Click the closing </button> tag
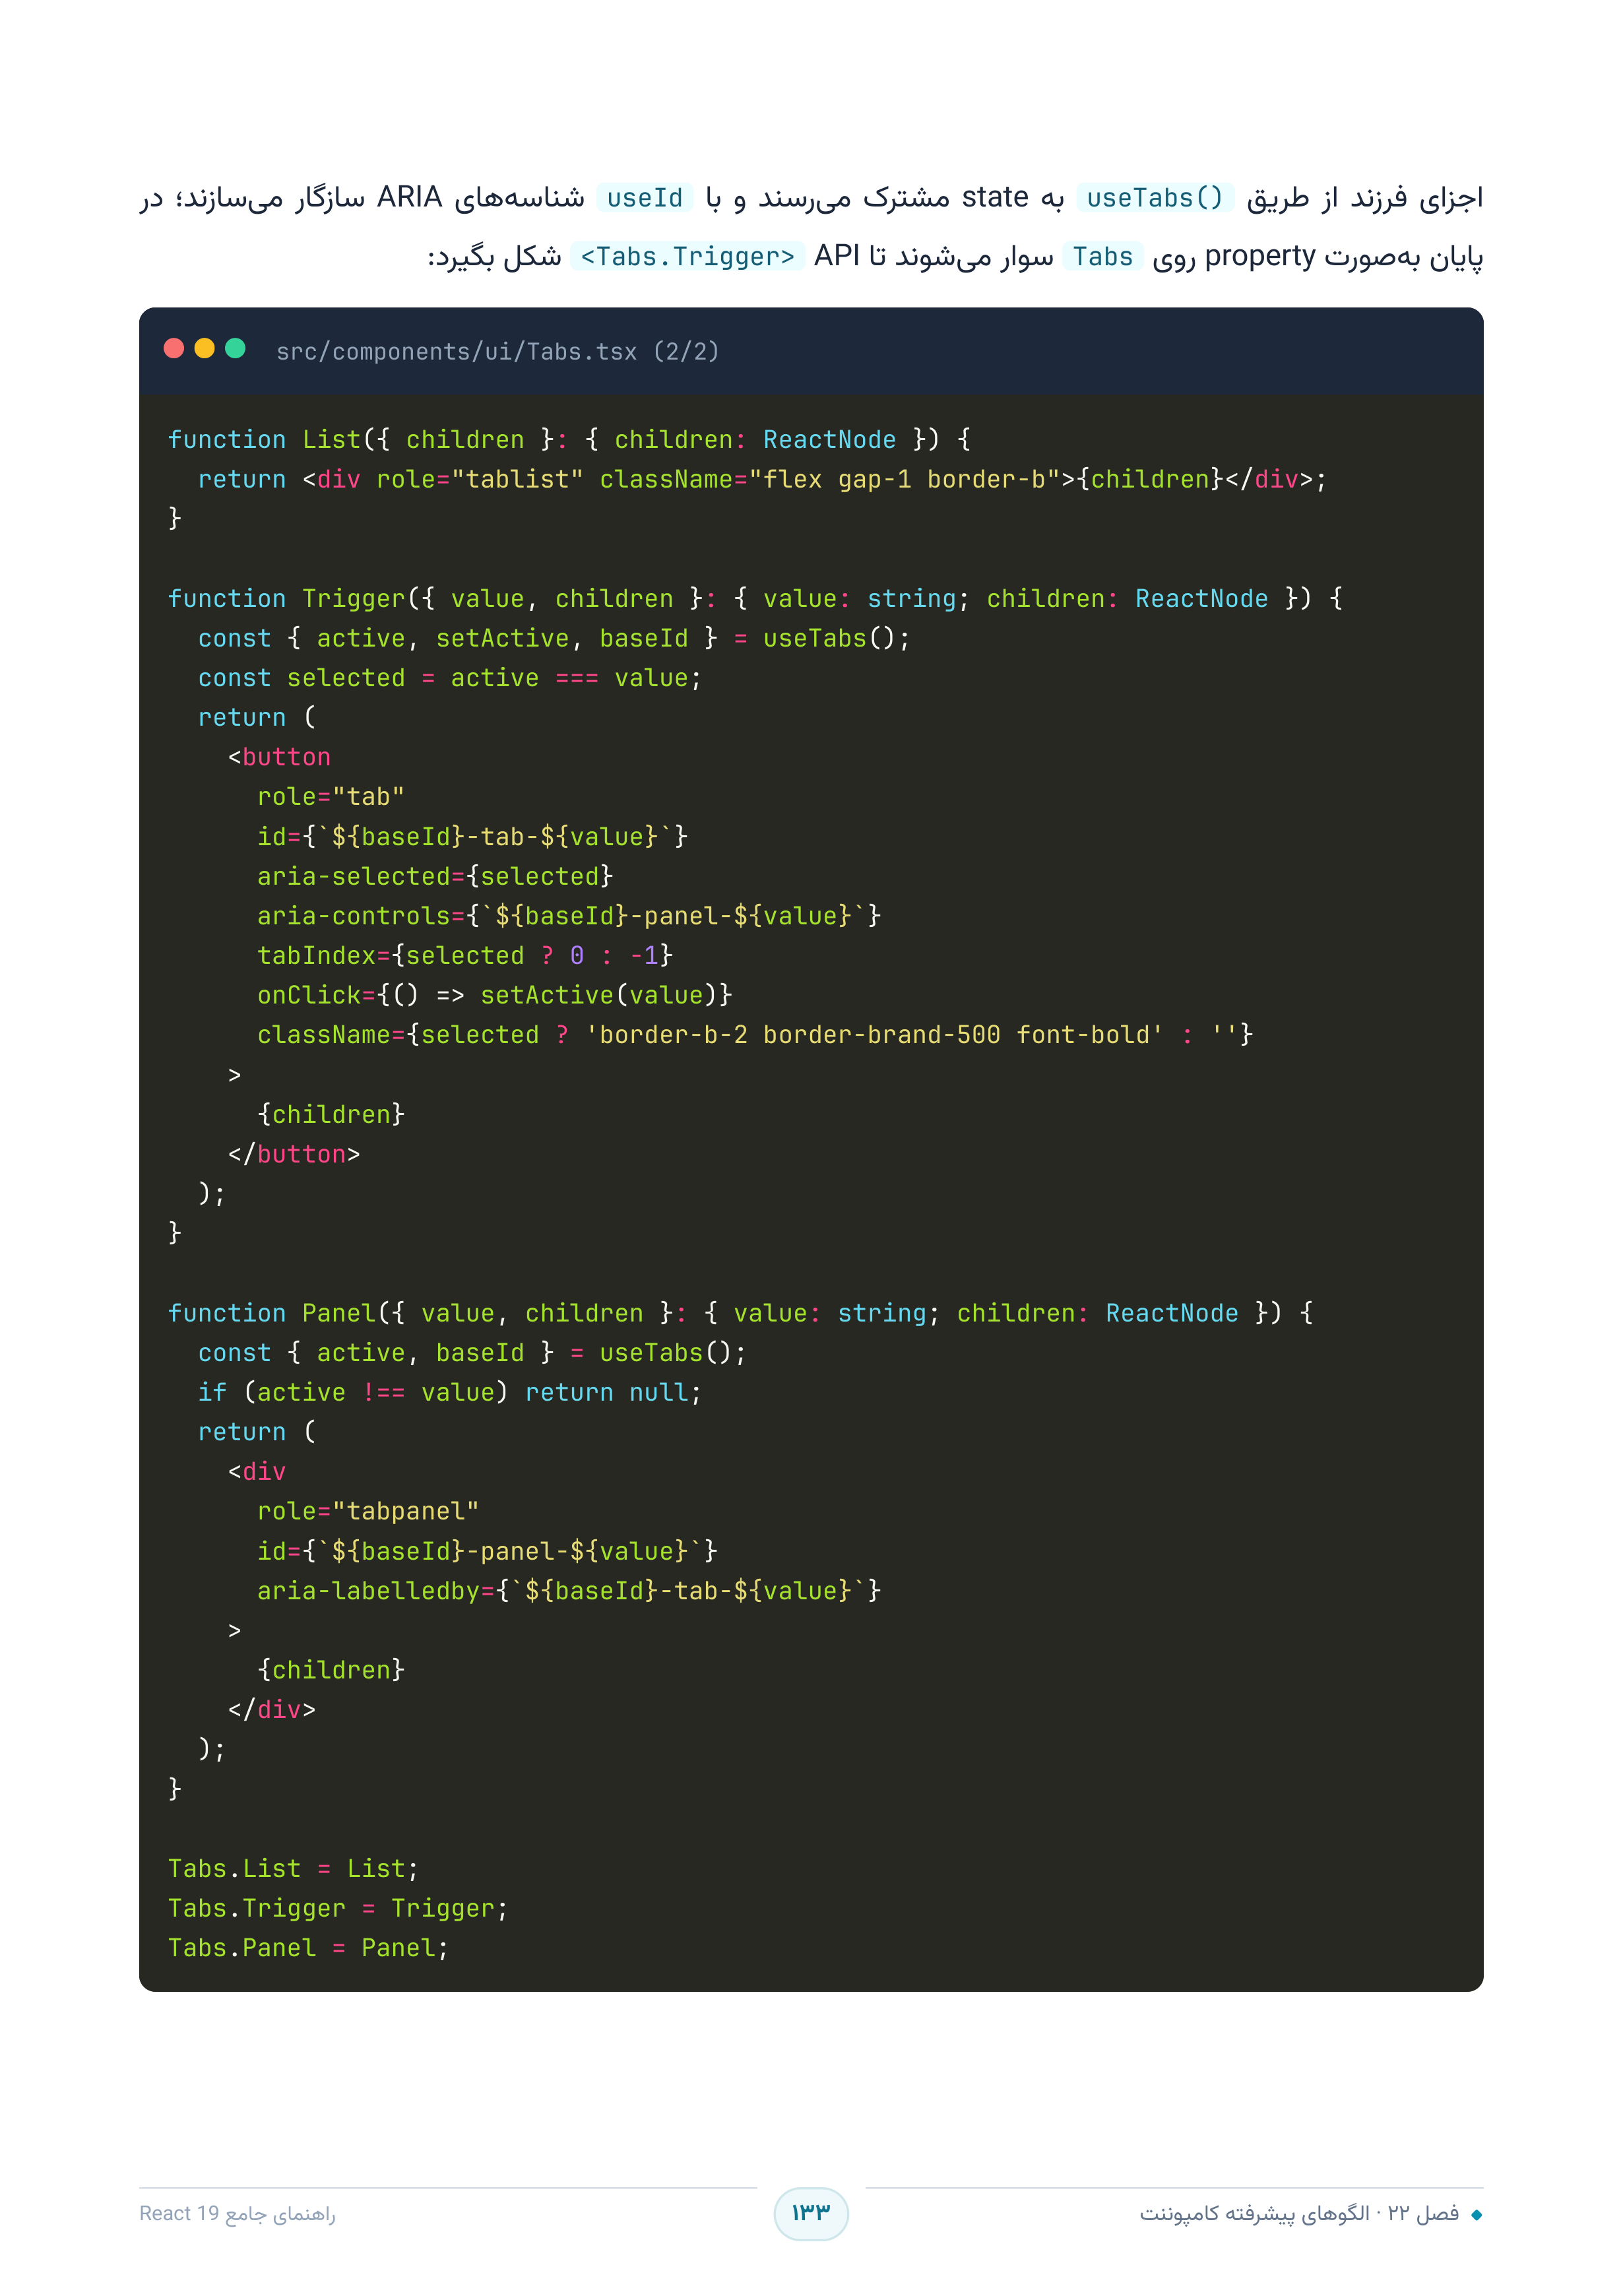 point(294,1153)
